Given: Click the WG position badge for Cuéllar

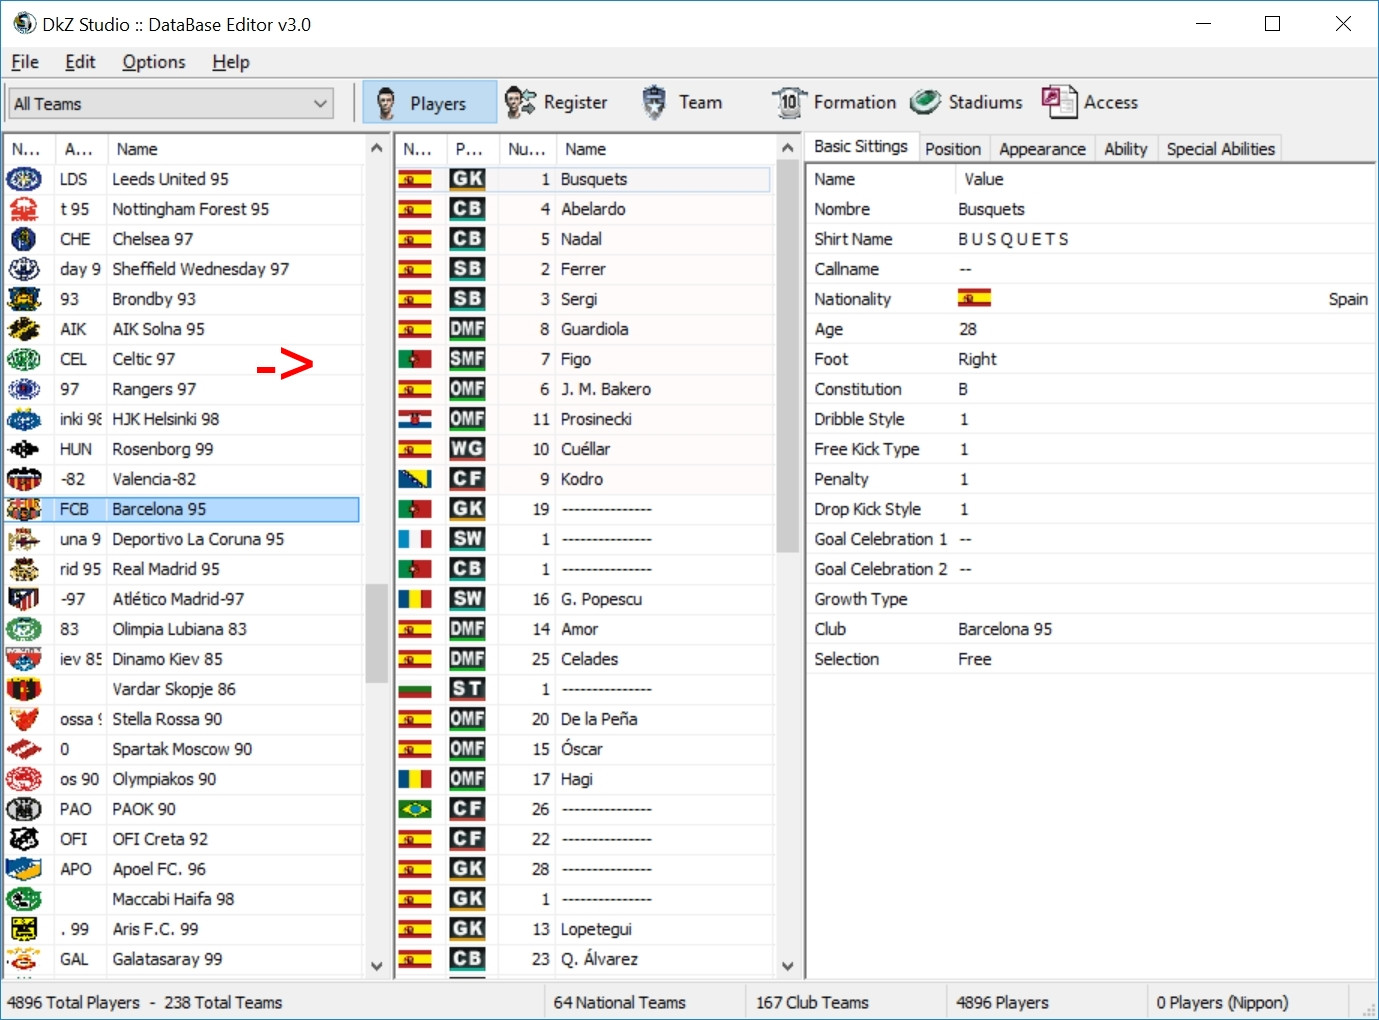Looking at the screenshot, I should click(x=467, y=449).
